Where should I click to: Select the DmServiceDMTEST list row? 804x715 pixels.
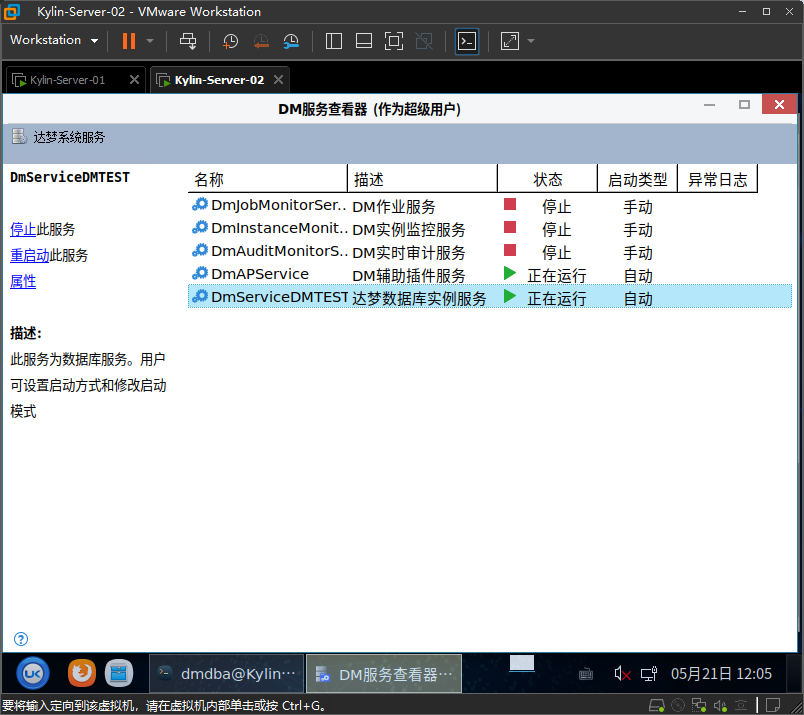(x=490, y=297)
